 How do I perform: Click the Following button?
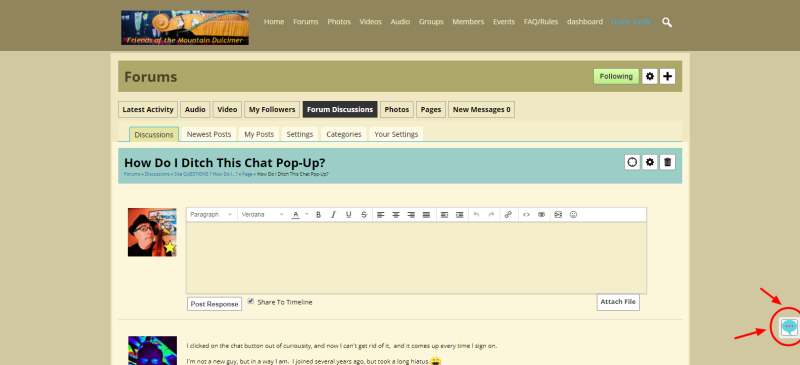(x=616, y=77)
